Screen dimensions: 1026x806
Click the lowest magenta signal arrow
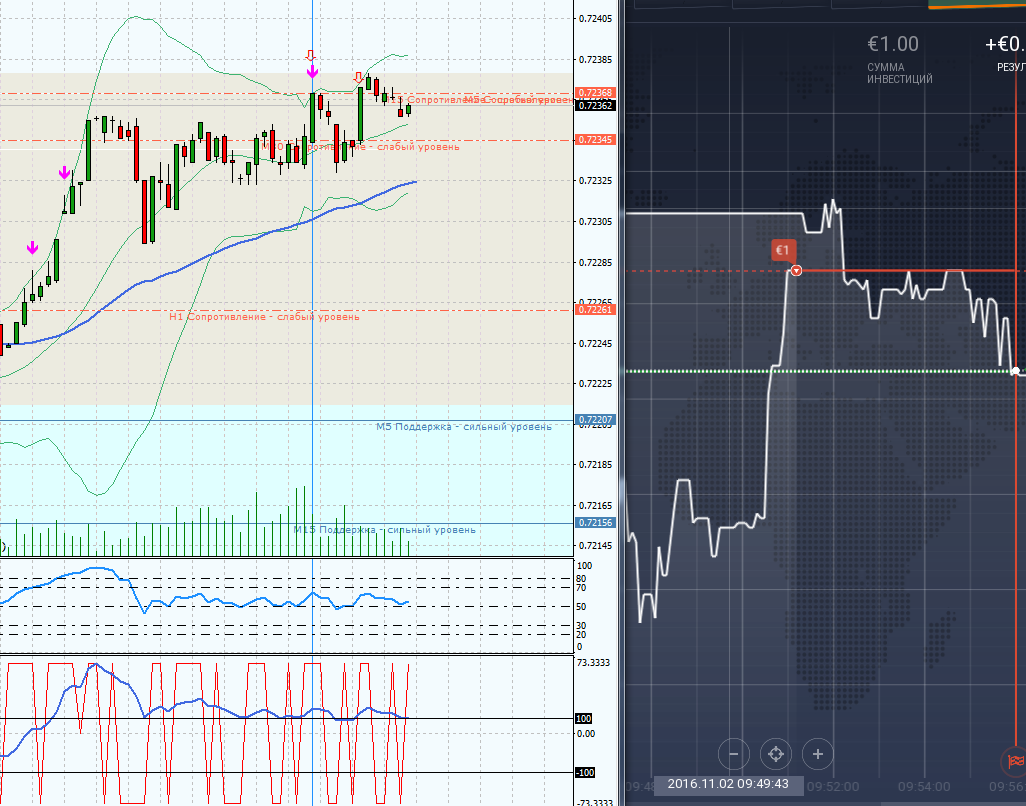tap(32, 247)
